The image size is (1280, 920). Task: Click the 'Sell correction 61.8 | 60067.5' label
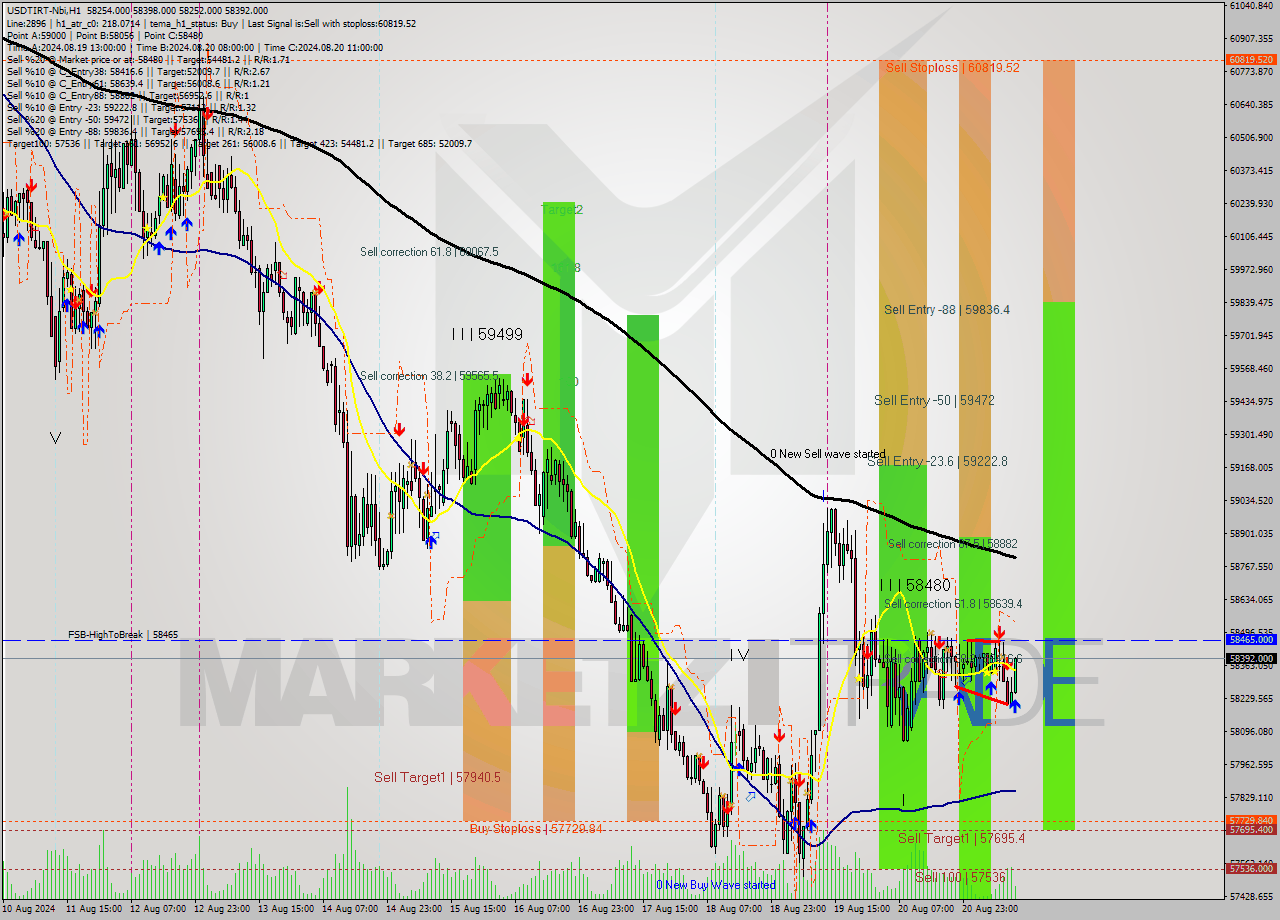429,252
